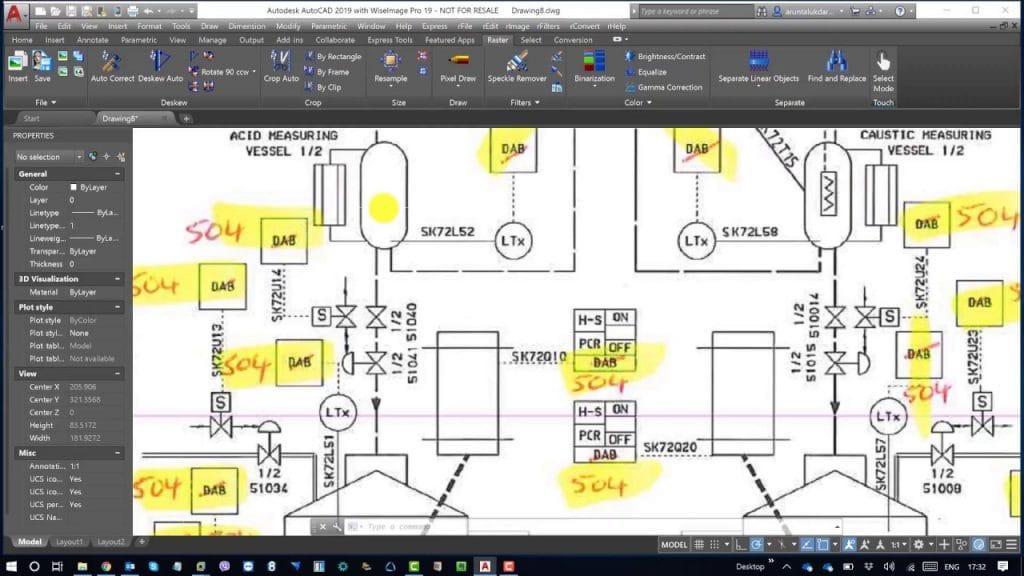Open the Binarization tool
Viewport: 1024px width, 576px height.
tap(594, 68)
